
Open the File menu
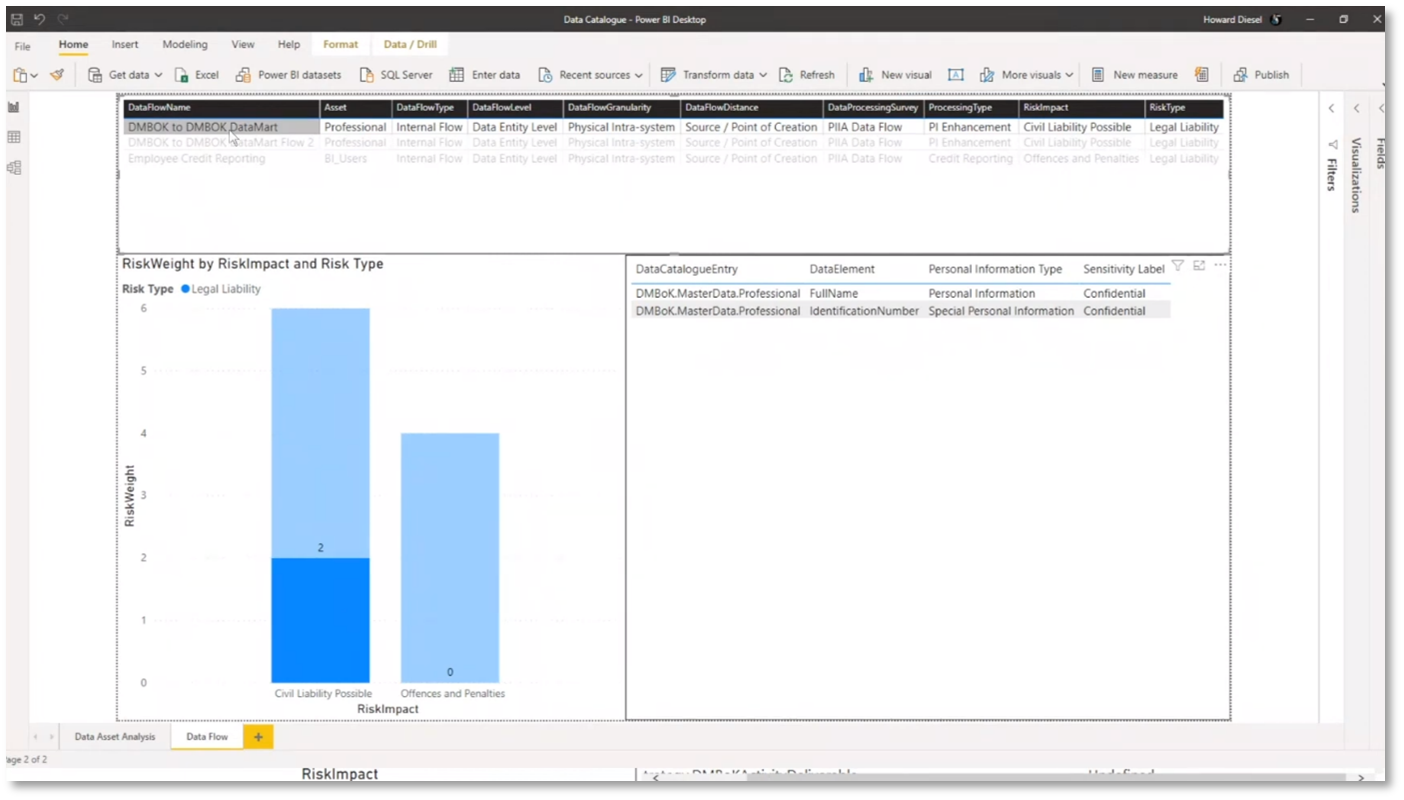tap(22, 46)
